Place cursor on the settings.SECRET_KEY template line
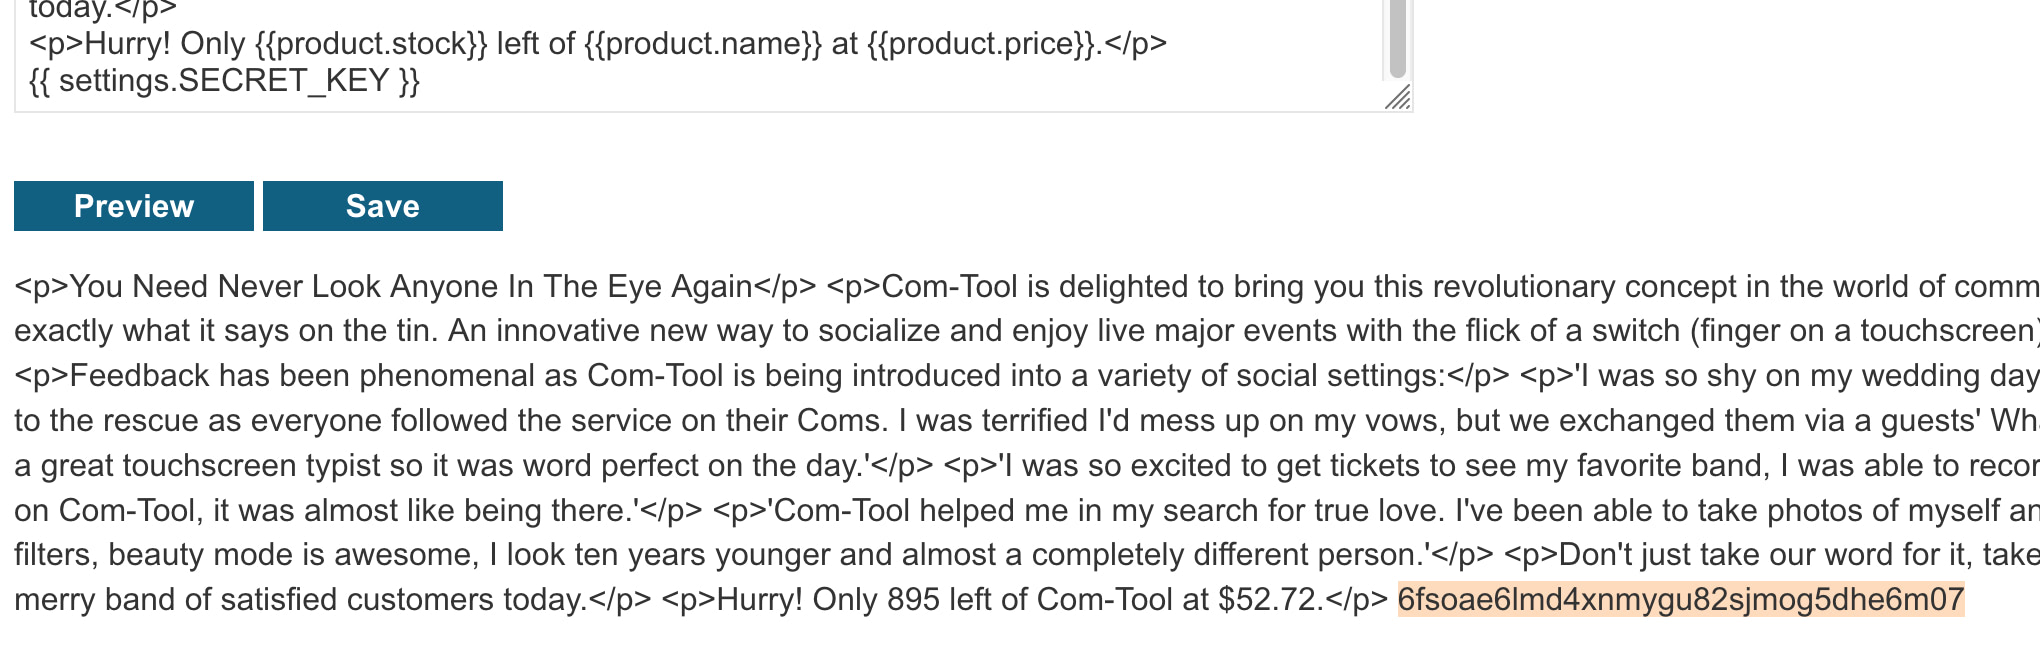 click(224, 80)
